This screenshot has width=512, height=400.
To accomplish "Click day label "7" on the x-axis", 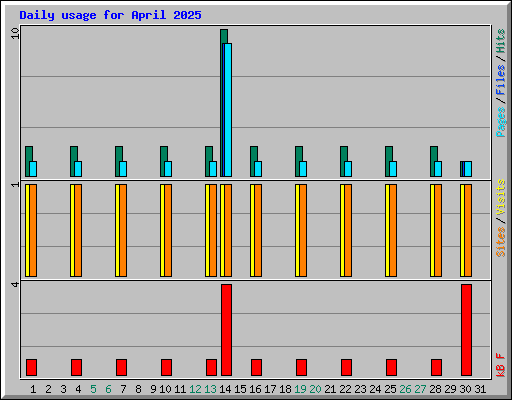I will (x=123, y=389).
